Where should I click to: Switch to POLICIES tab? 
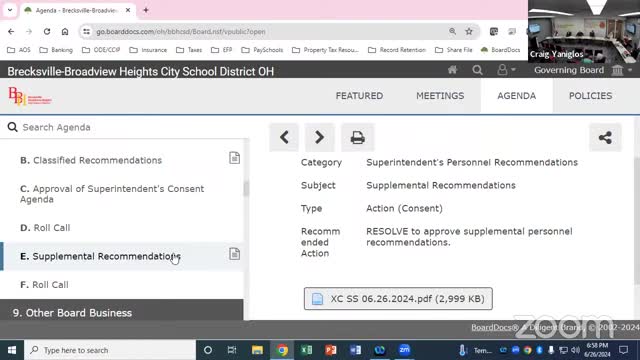(590, 96)
